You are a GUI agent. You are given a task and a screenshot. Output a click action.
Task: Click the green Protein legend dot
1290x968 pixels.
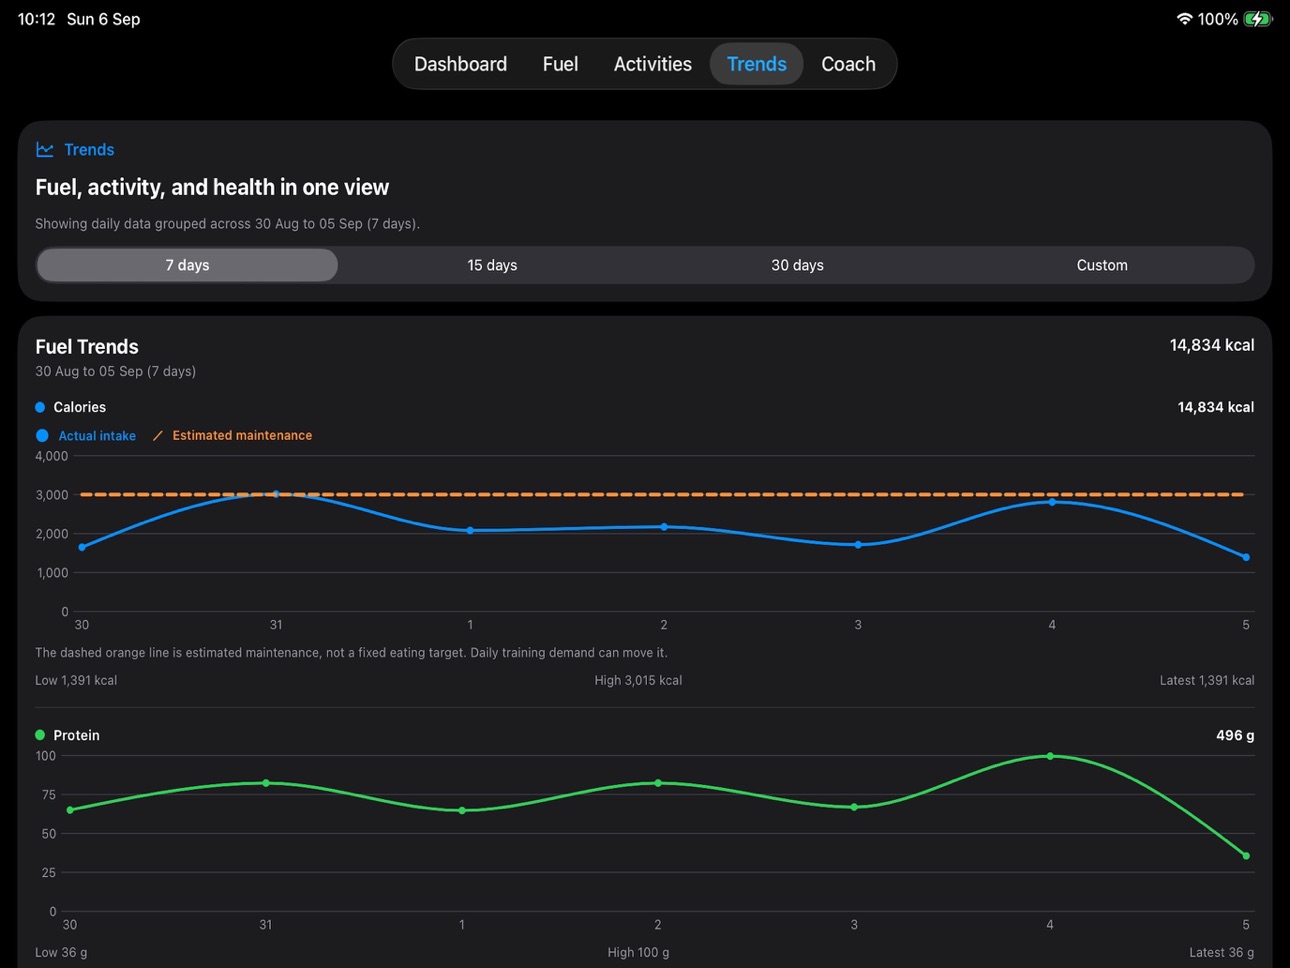pos(40,735)
